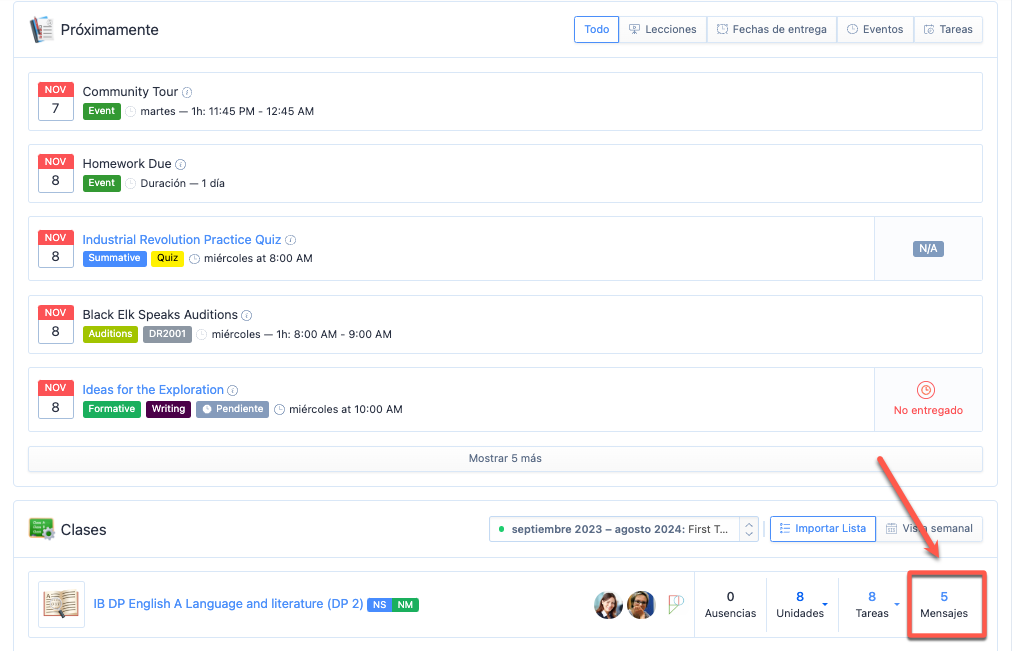Open info icon for Industrial Revolution Practice Quiz
The image size is (1012, 651).
pos(291,241)
